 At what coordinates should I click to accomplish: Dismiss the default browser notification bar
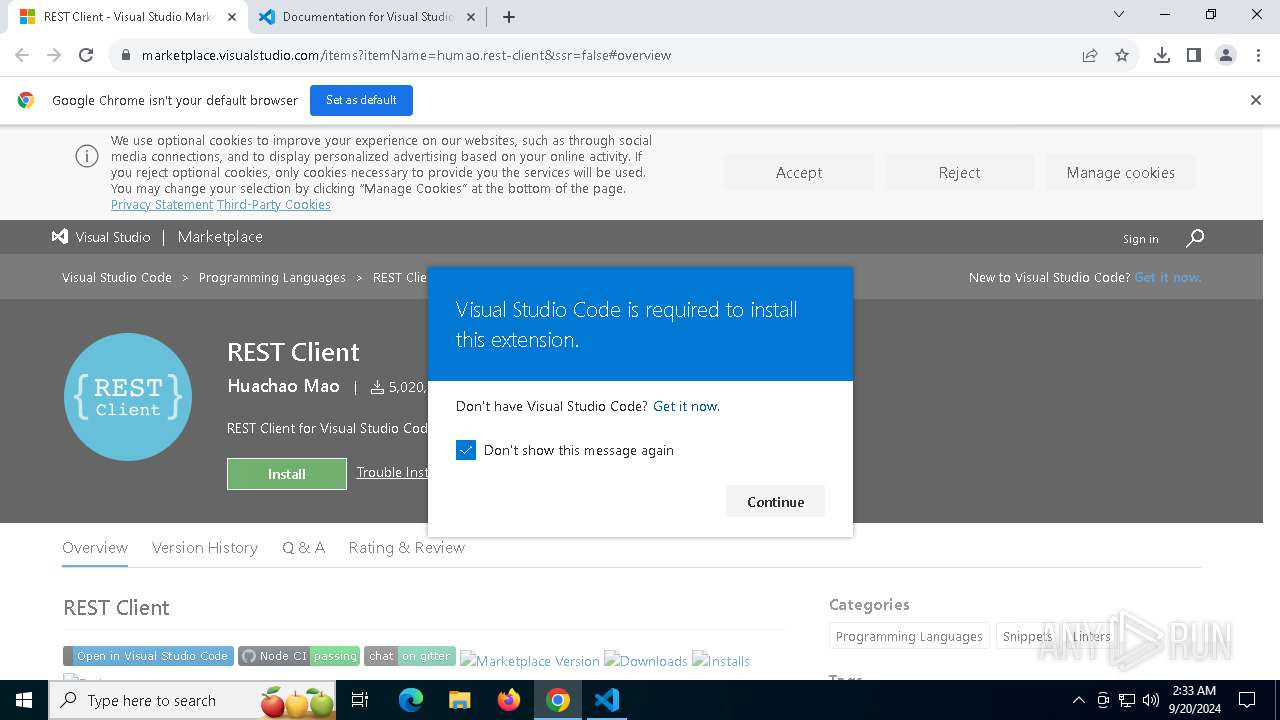click(x=1256, y=100)
